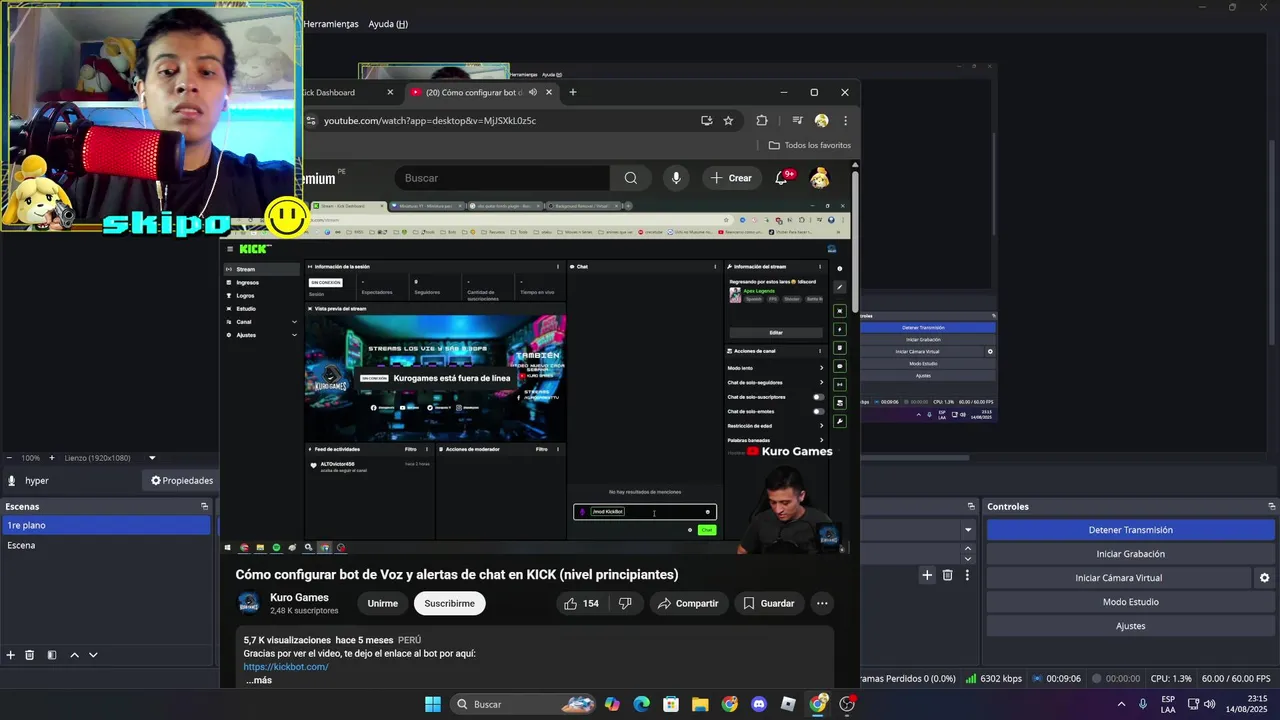Undock the Escenas panel
Screen dimensions: 1280x720
click(x=204, y=507)
